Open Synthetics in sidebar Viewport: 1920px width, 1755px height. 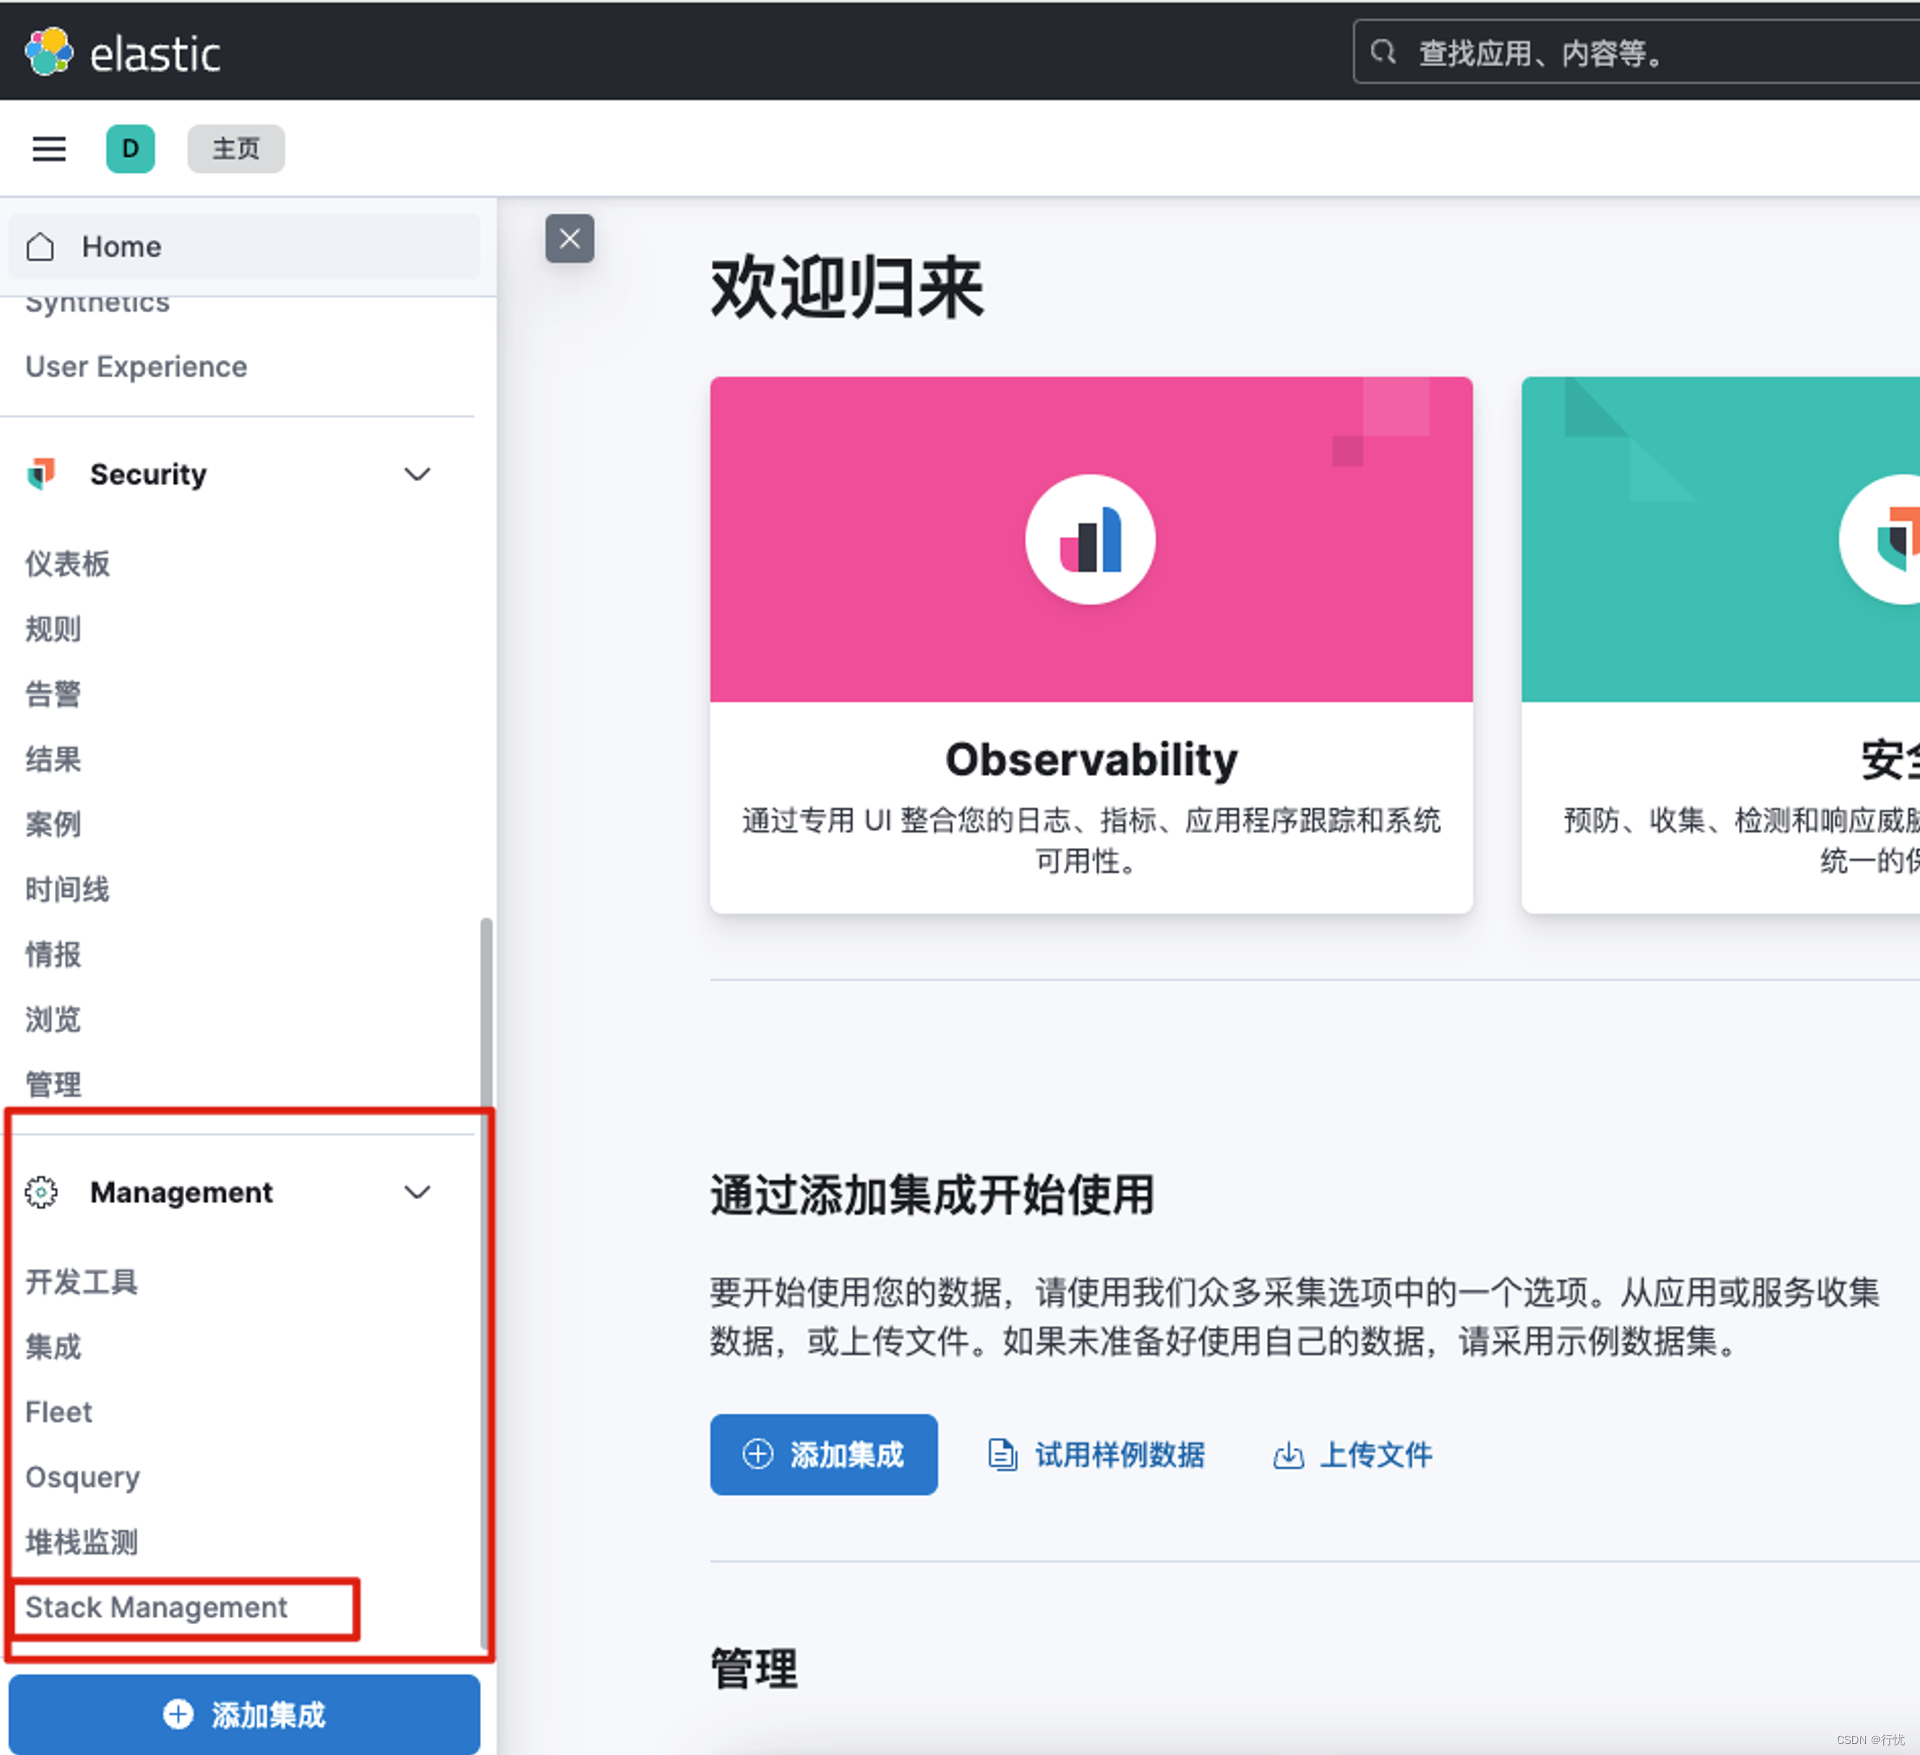pyautogui.click(x=98, y=304)
